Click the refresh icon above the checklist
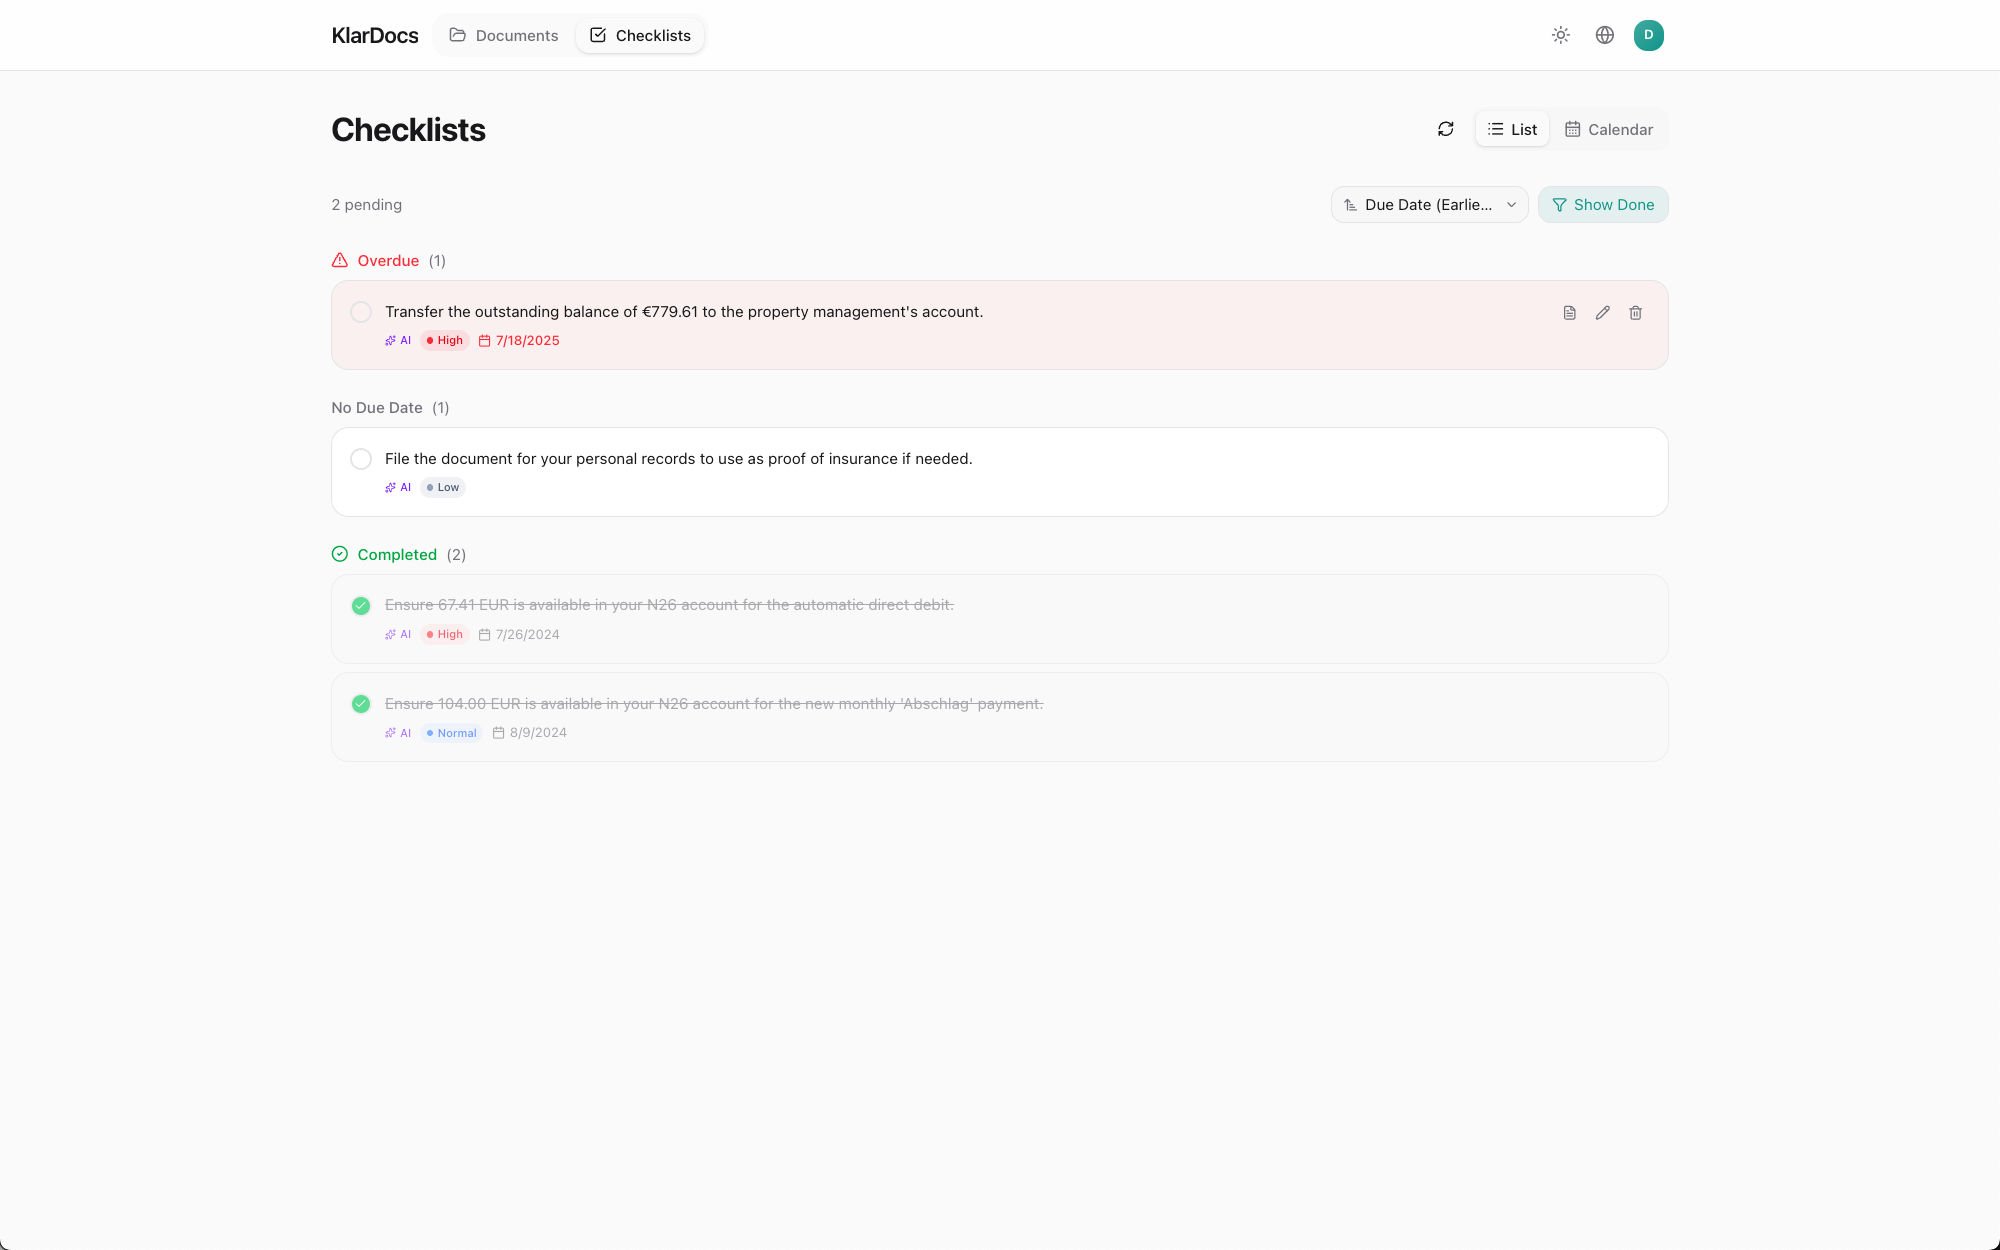 pos(1445,129)
